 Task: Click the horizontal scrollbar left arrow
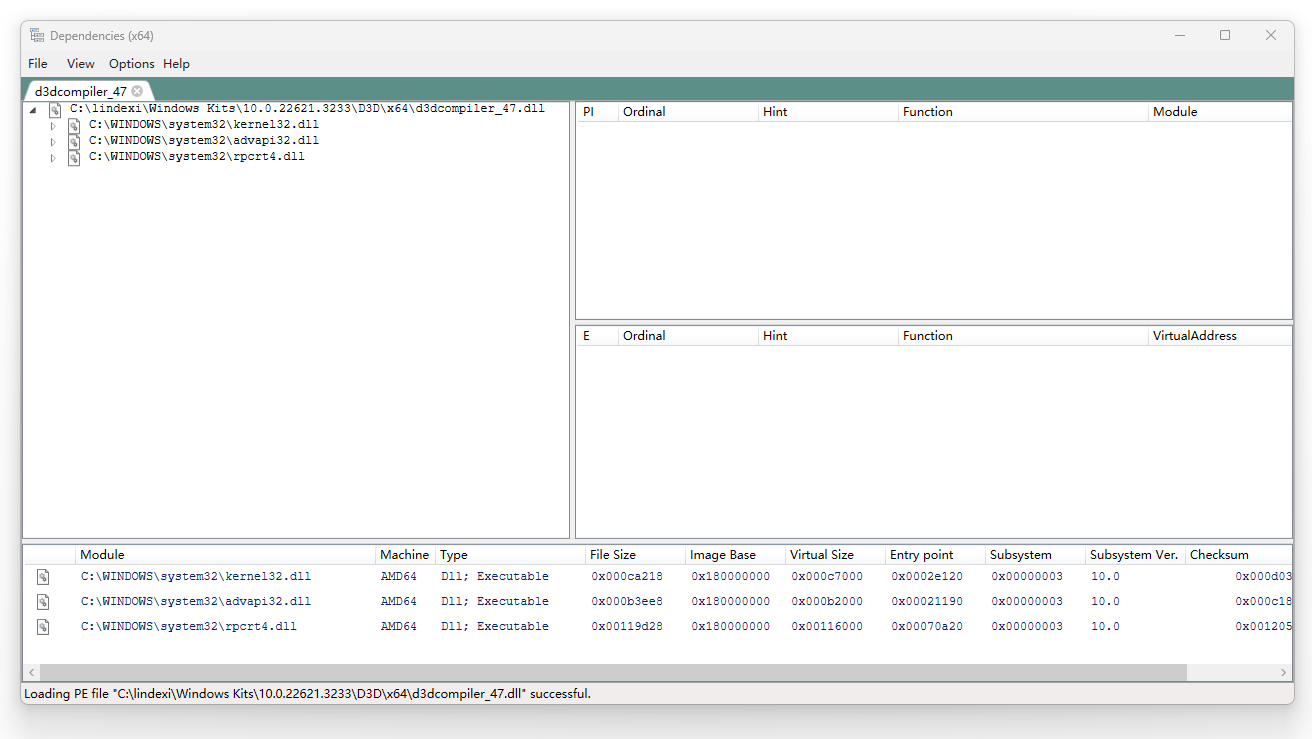click(31, 673)
